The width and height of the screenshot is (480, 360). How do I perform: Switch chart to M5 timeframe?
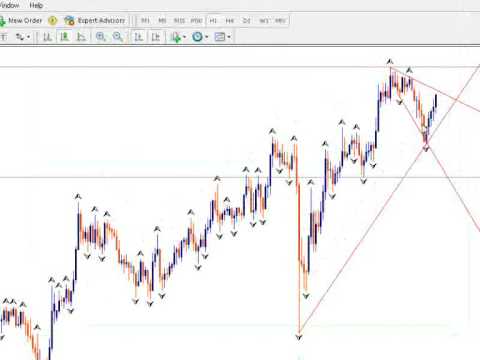click(x=162, y=21)
